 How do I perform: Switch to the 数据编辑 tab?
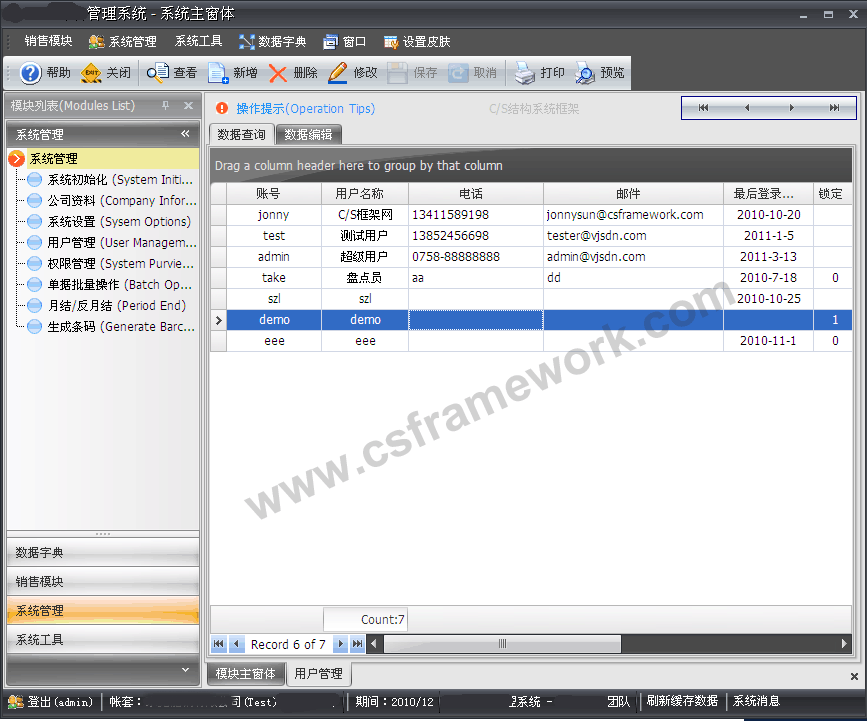[308, 134]
